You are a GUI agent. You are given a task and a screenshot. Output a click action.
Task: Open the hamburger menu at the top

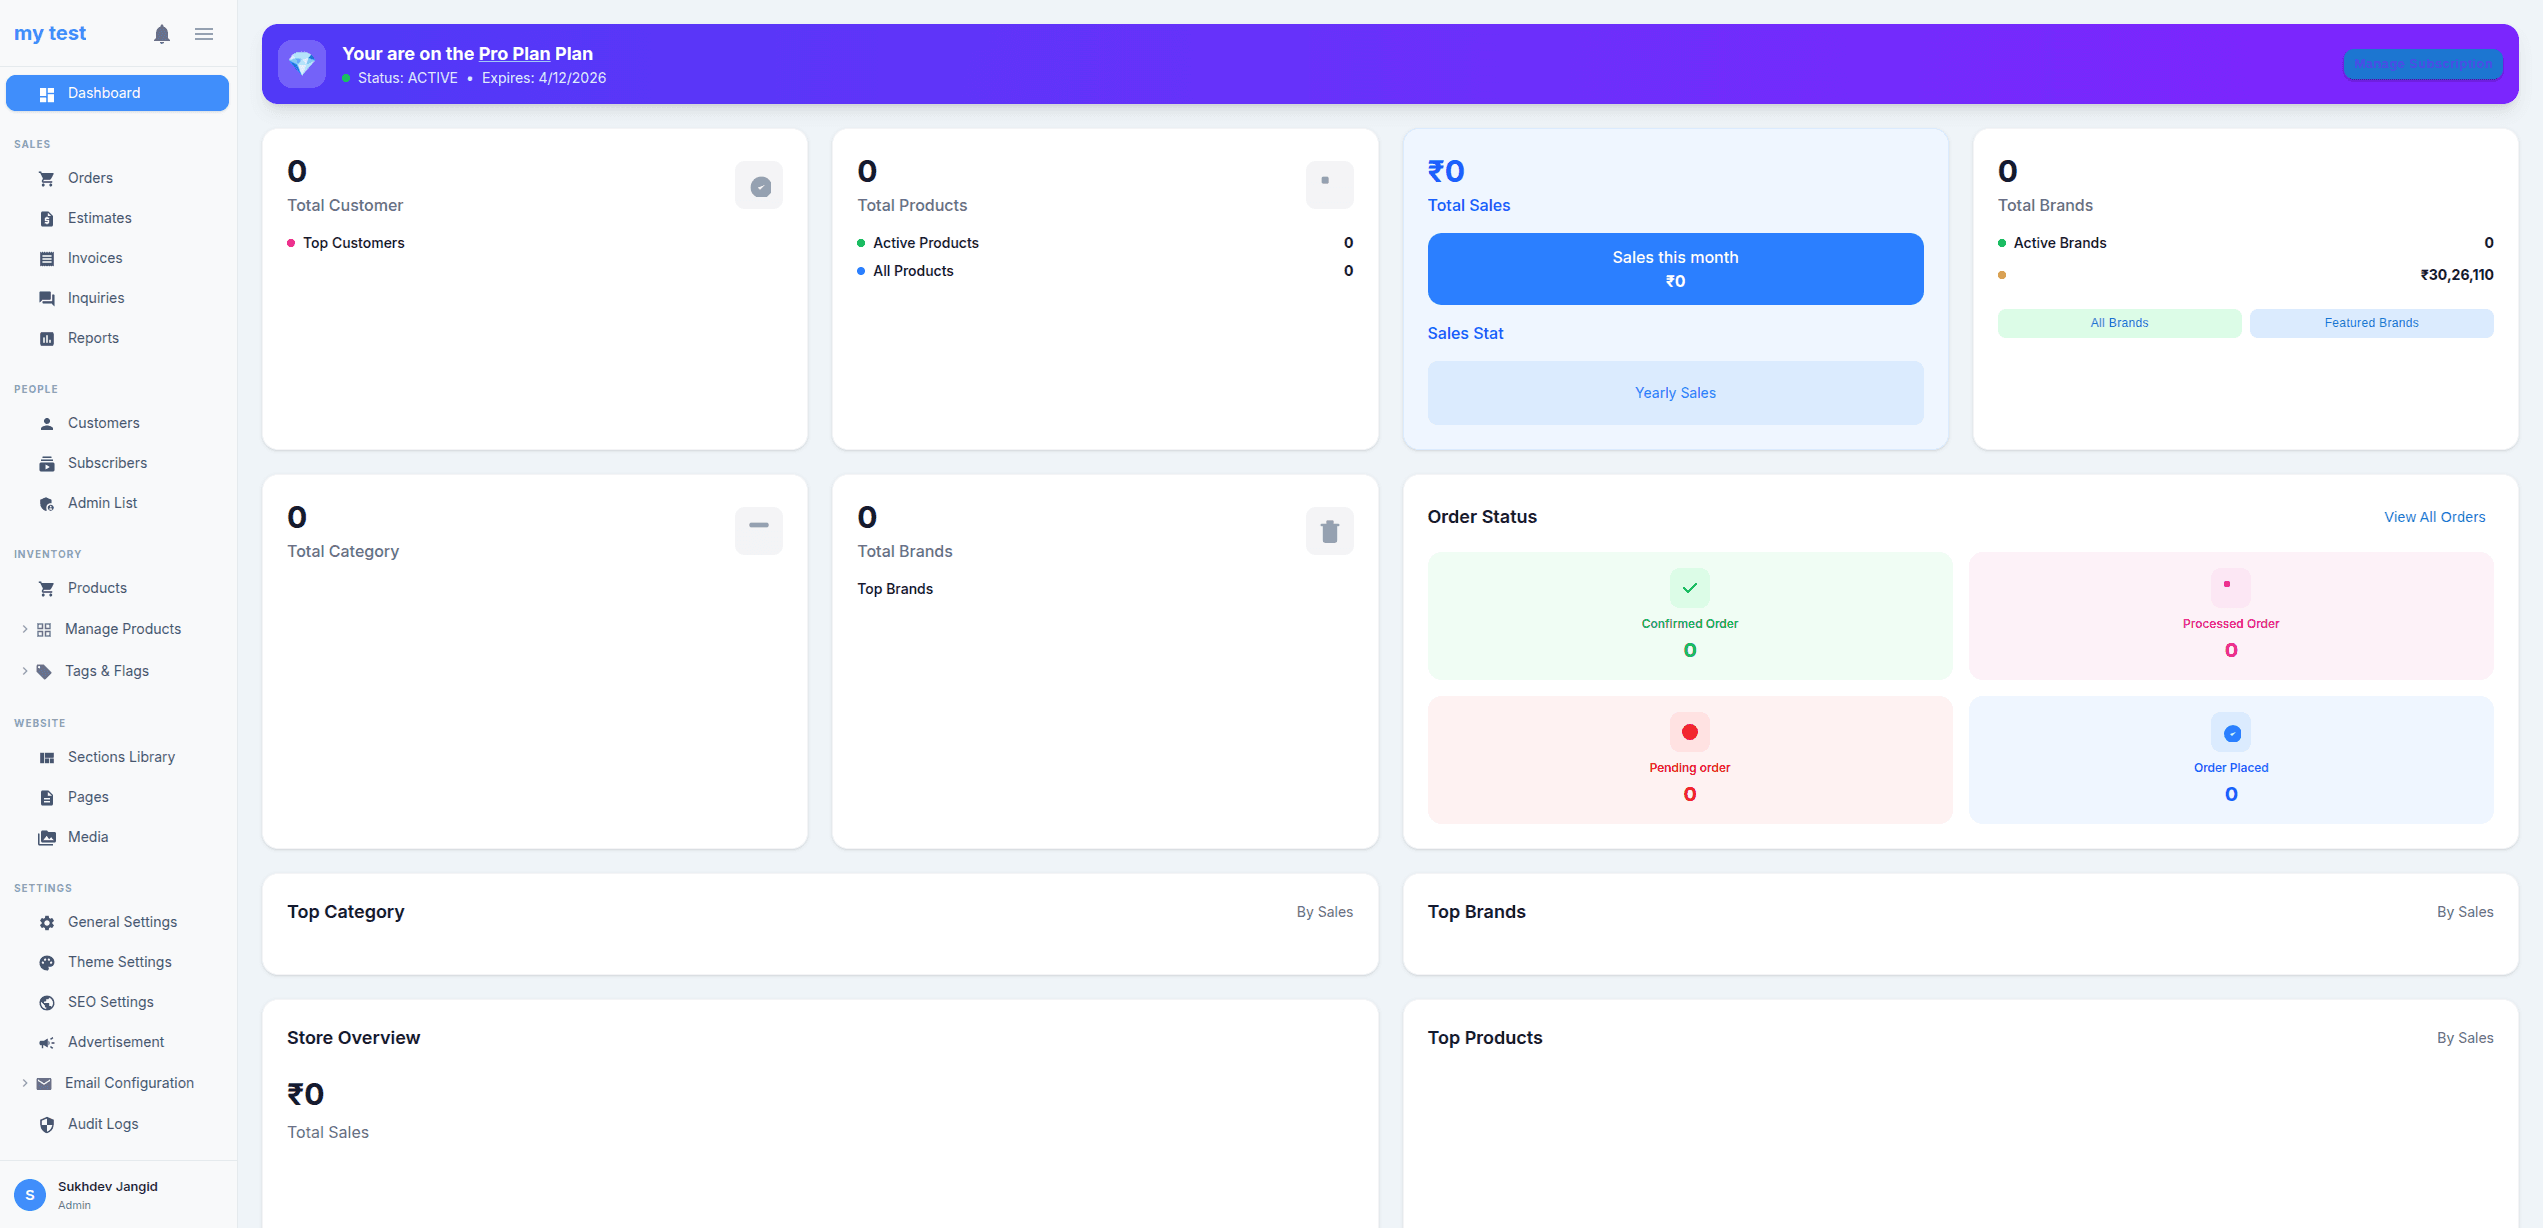click(204, 33)
